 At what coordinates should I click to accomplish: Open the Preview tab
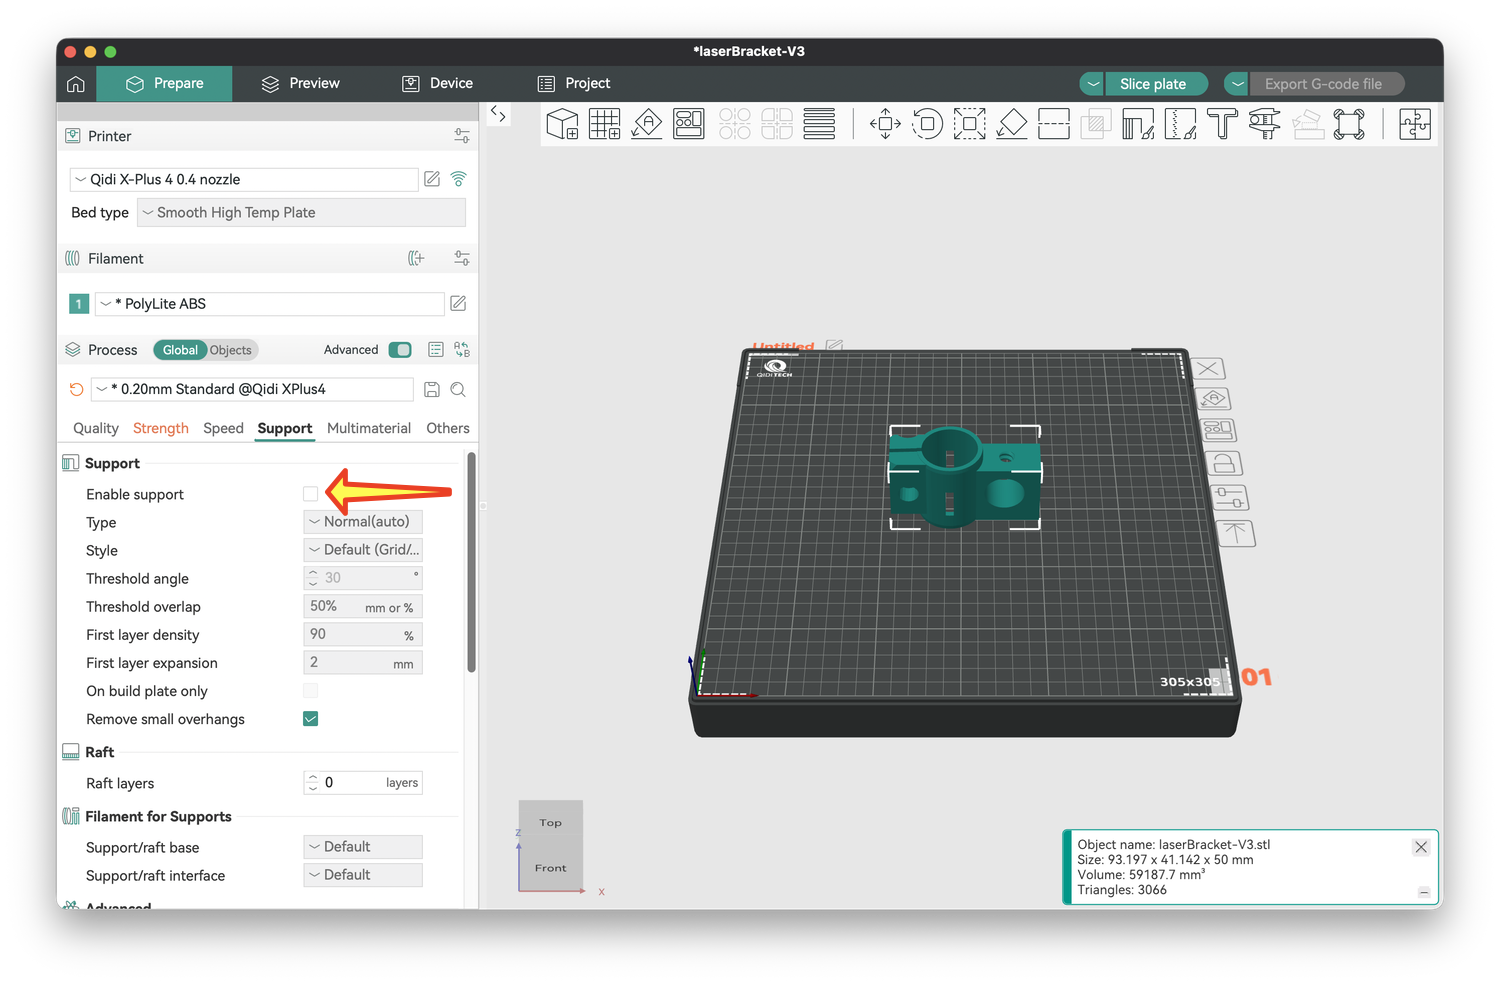300,84
